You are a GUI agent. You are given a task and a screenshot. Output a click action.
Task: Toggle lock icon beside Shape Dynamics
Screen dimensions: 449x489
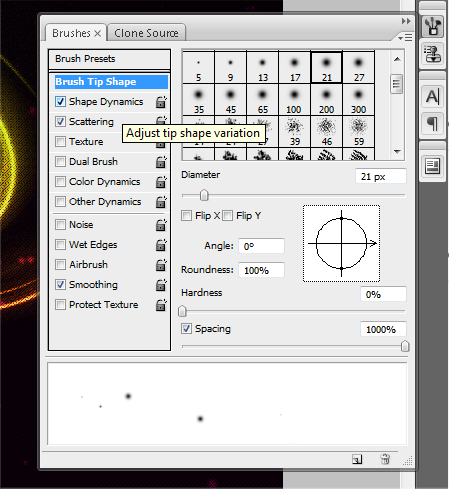tap(161, 102)
